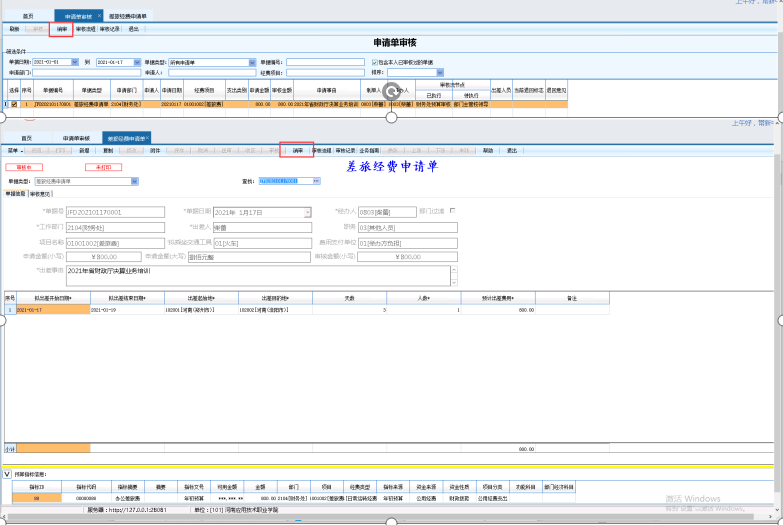This screenshot has width=783, height=525.
Task: Click the 申请事由 column header in list
Action: point(327,90)
